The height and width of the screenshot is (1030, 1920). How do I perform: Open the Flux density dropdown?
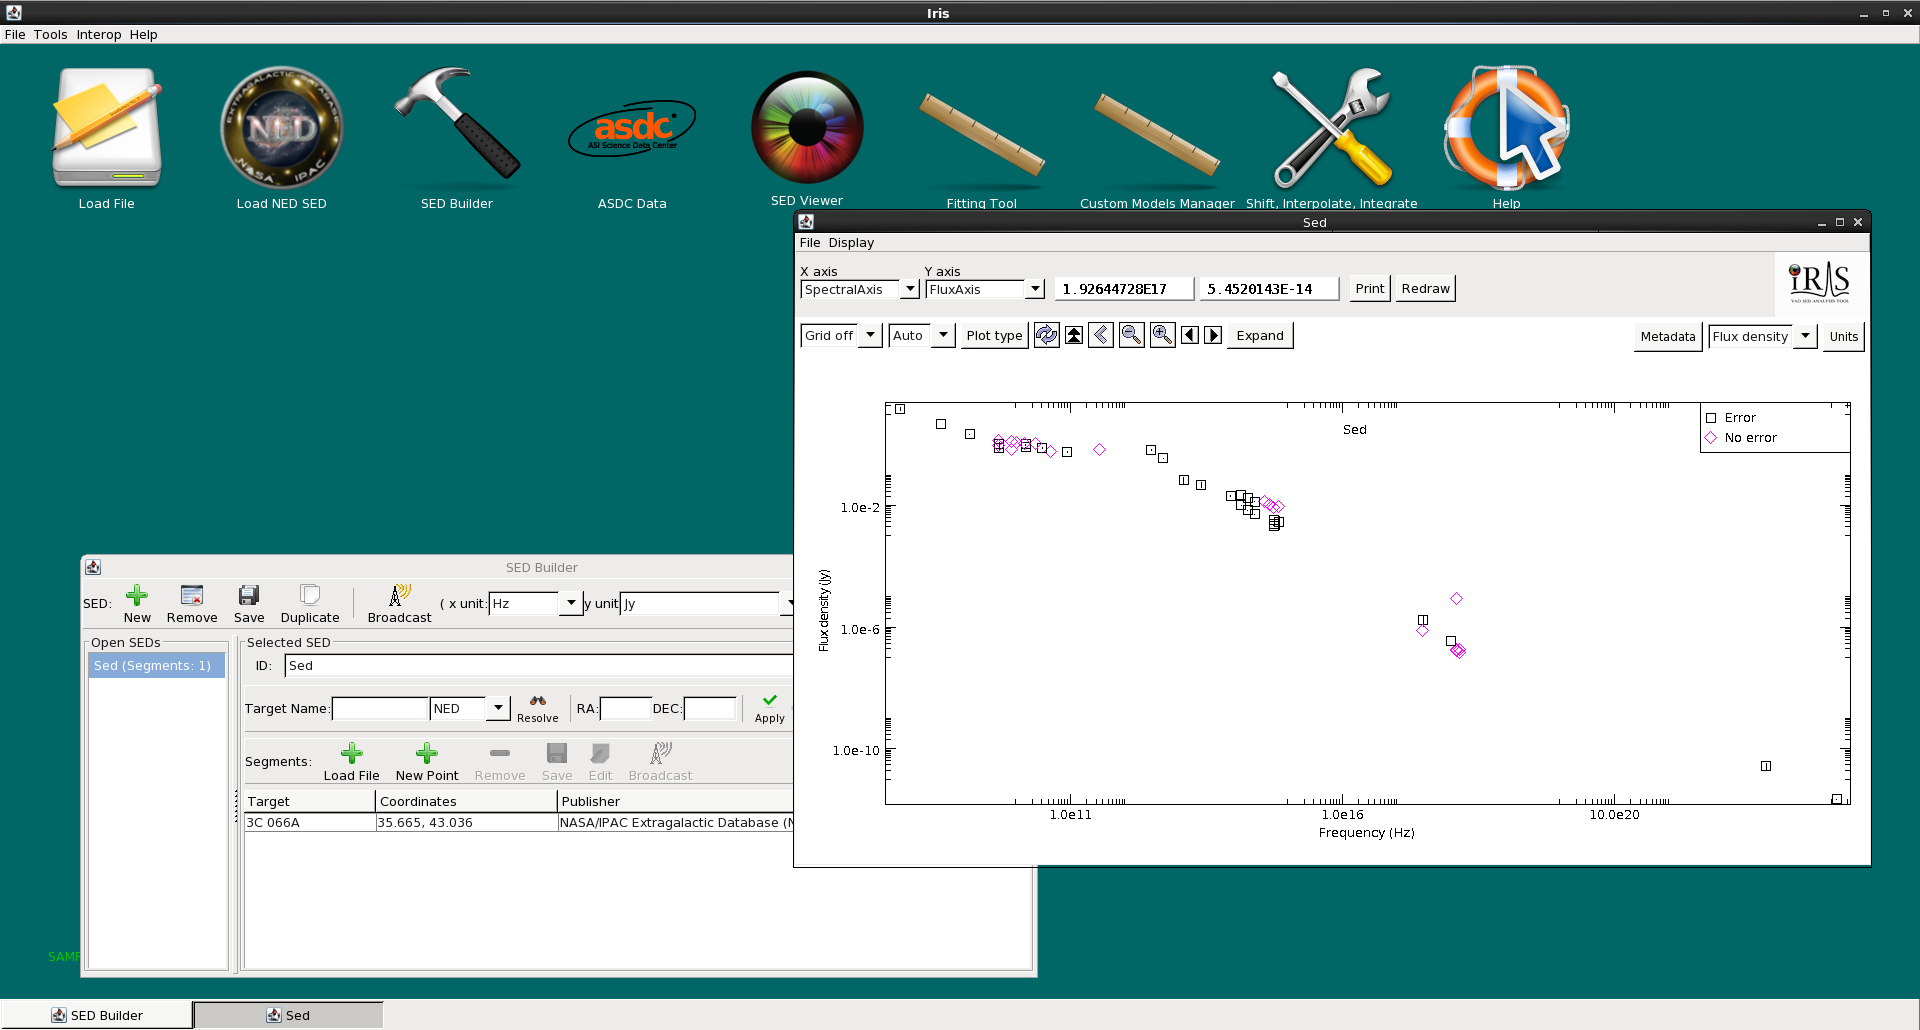[x=1805, y=337]
